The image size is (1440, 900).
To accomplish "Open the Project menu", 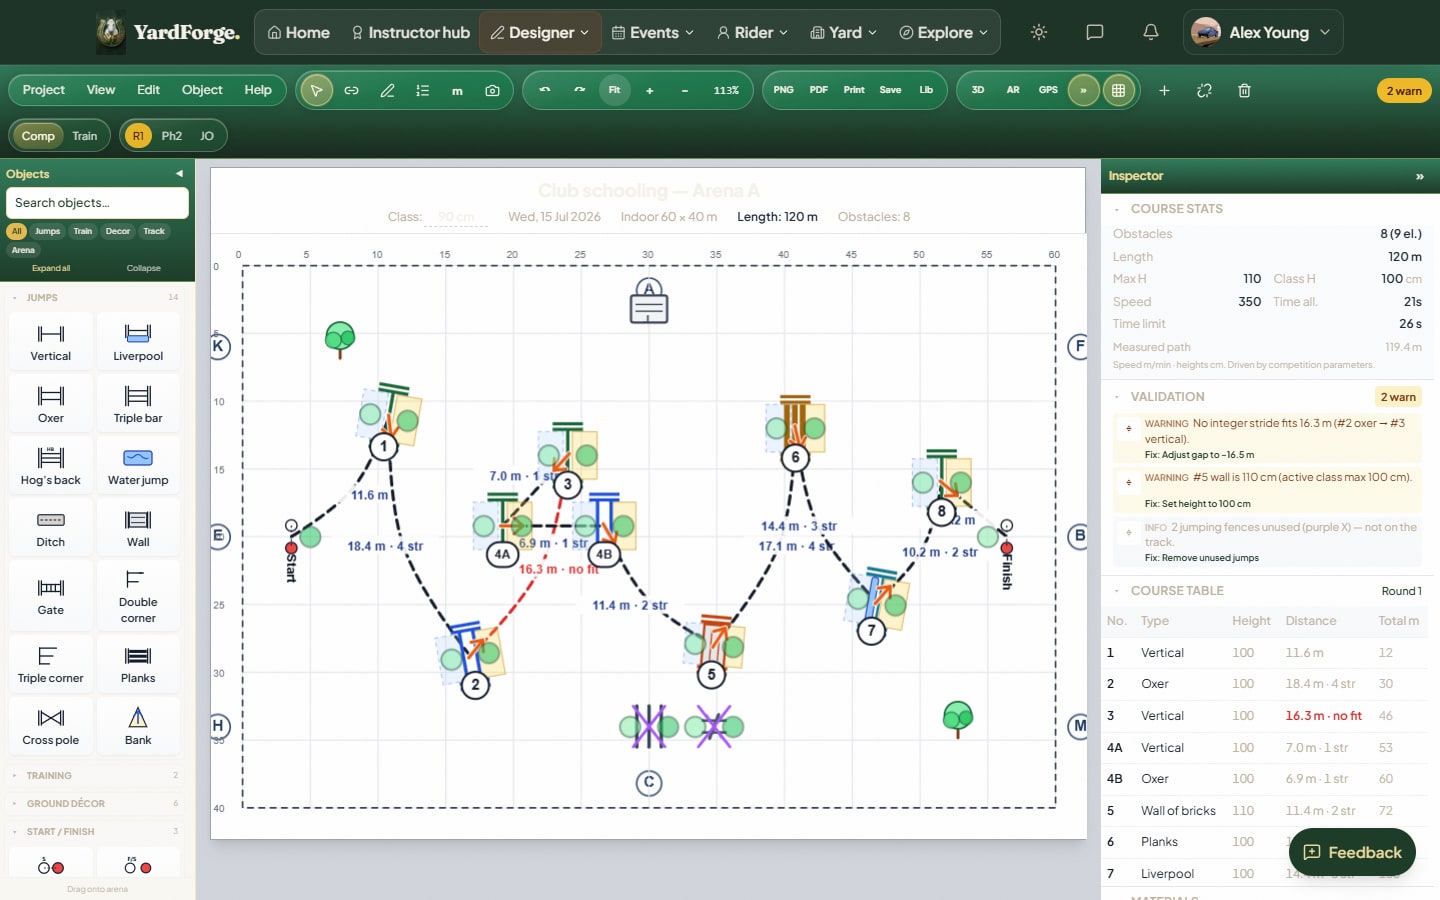I will 44,90.
